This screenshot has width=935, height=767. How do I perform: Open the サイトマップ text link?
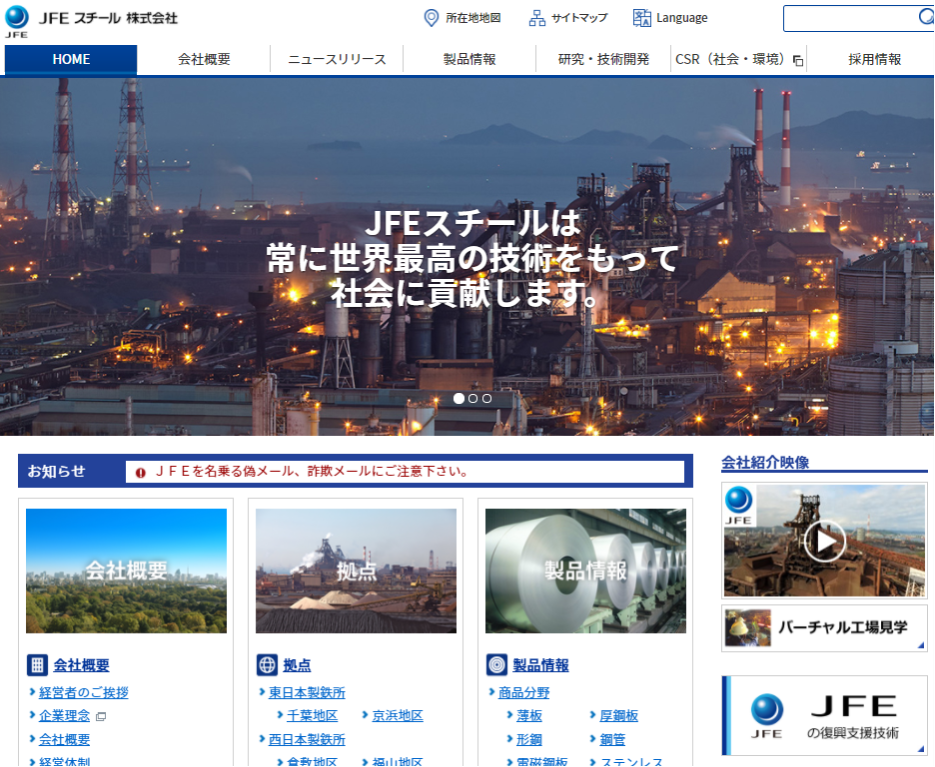pyautogui.click(x=579, y=18)
